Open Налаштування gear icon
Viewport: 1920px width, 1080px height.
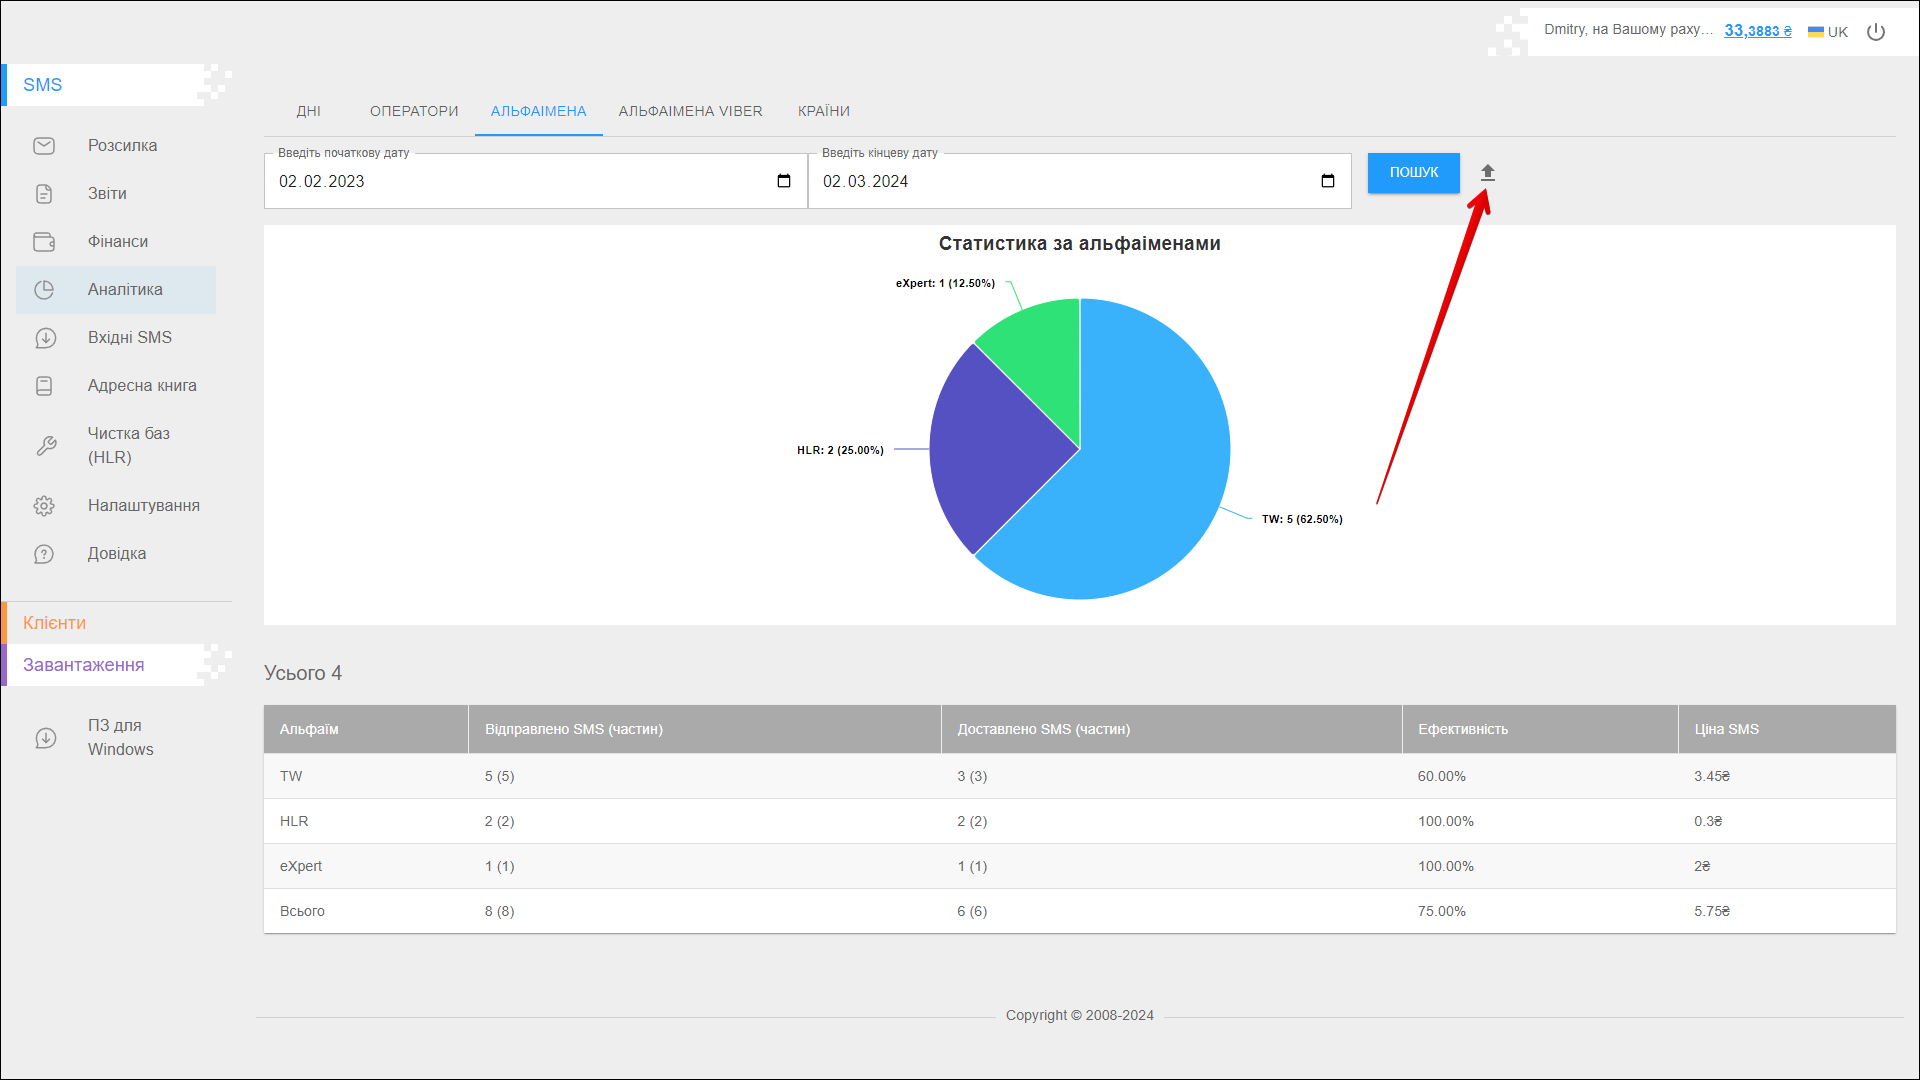[x=44, y=506]
